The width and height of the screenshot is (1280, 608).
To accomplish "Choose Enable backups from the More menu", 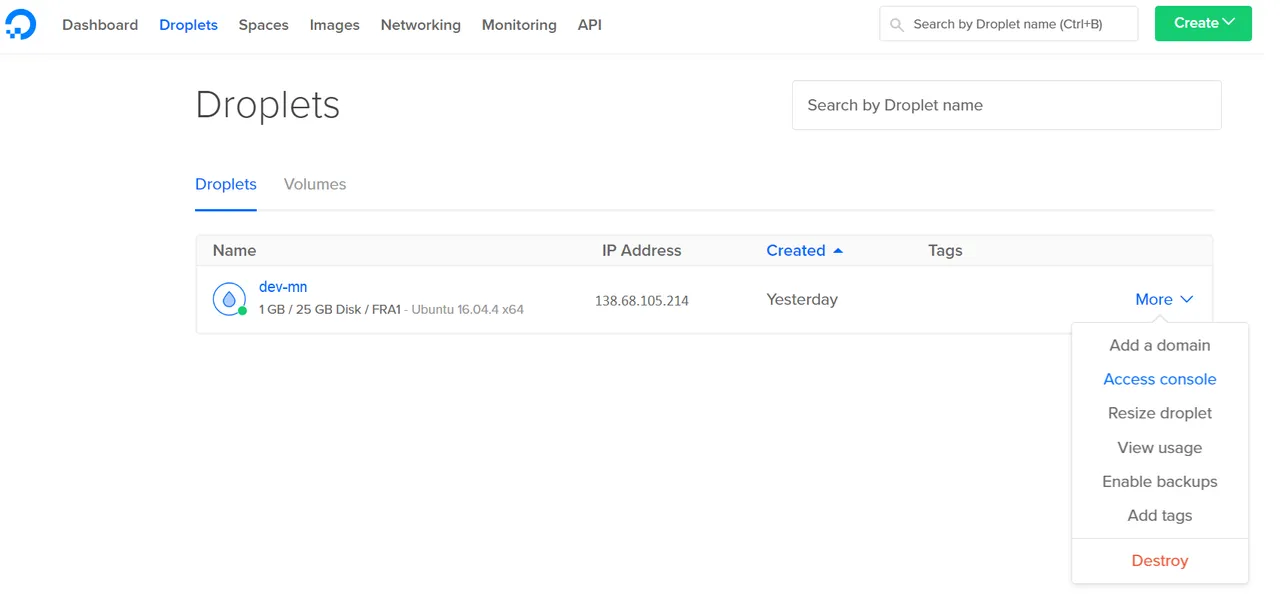I will click(x=1160, y=482).
